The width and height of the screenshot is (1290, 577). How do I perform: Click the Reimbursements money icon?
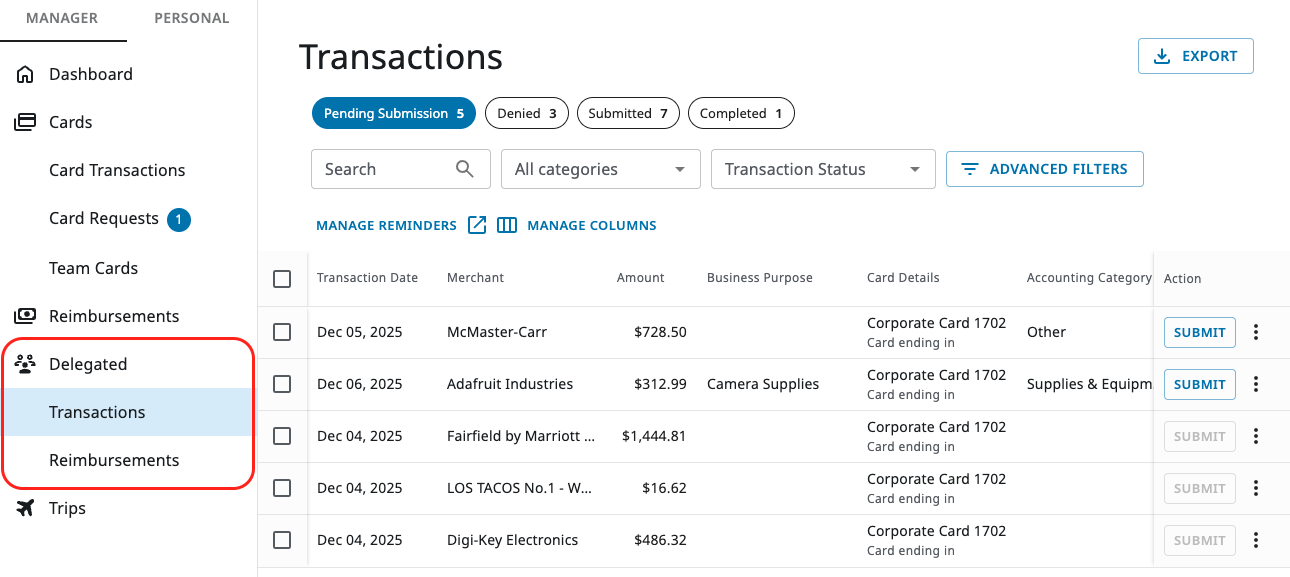25,316
